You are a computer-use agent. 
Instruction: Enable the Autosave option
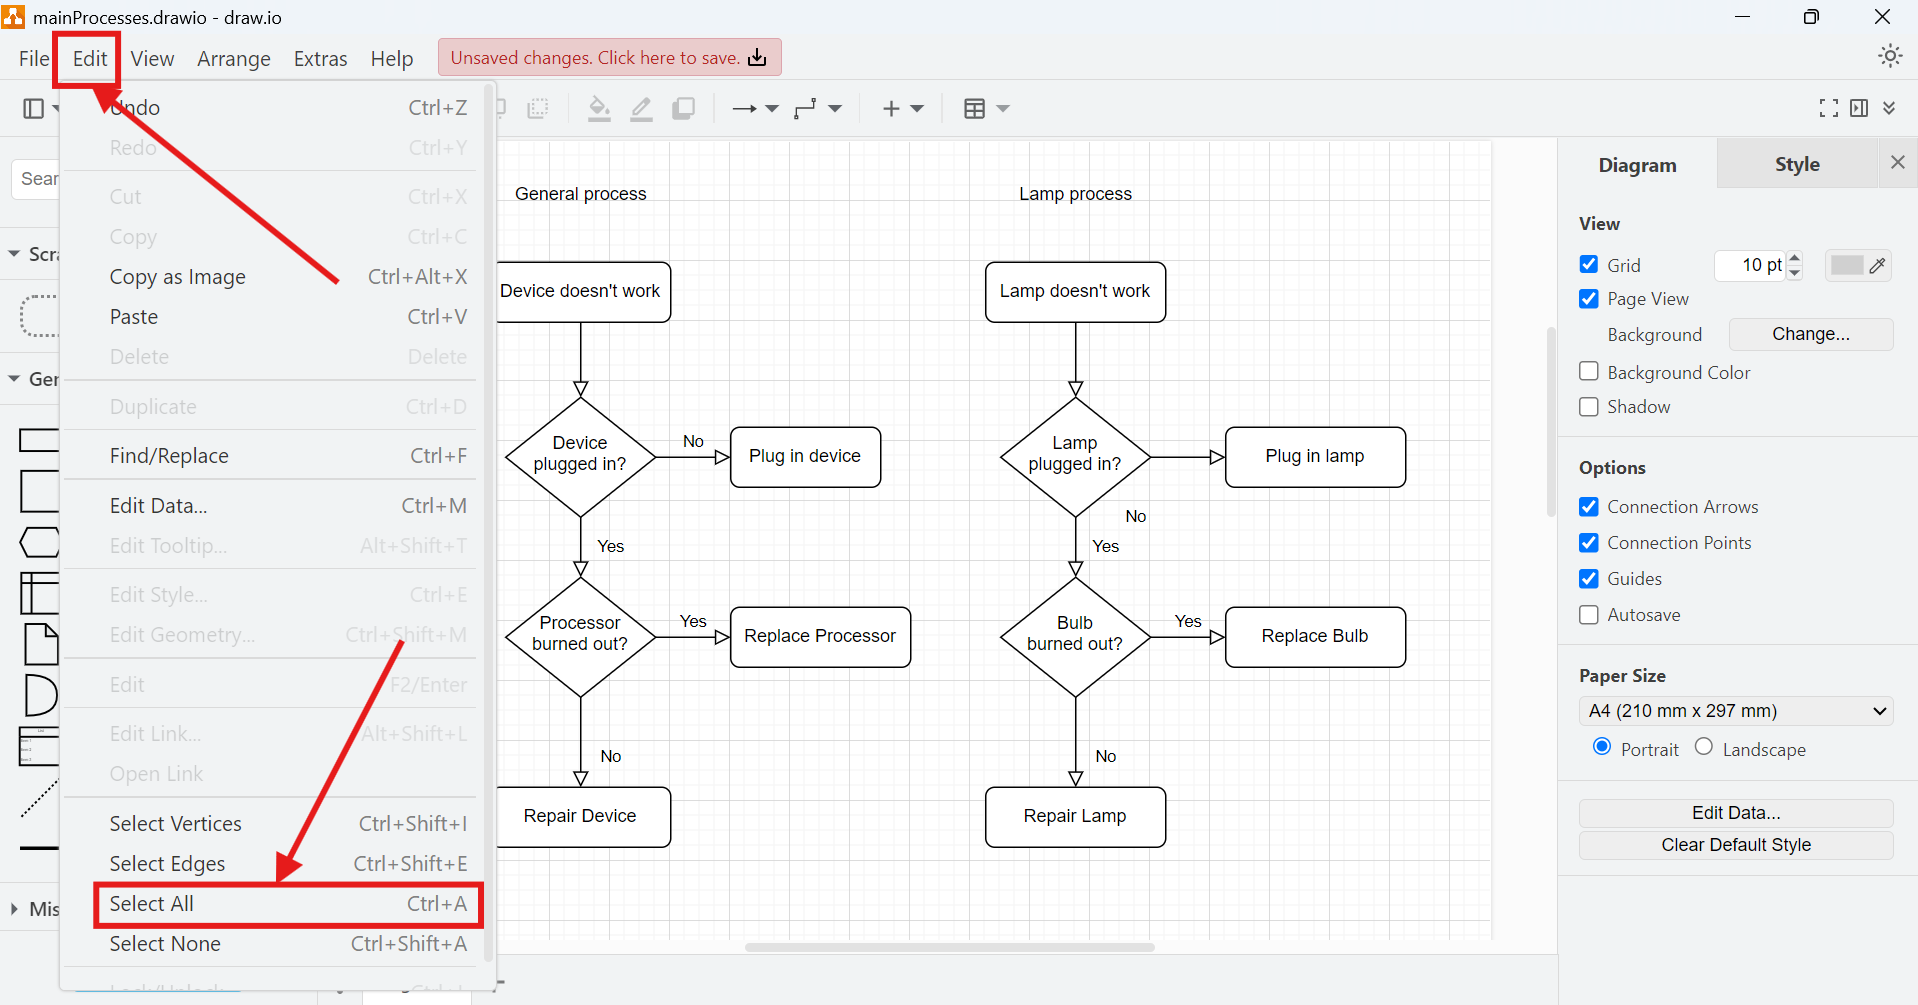(x=1589, y=614)
